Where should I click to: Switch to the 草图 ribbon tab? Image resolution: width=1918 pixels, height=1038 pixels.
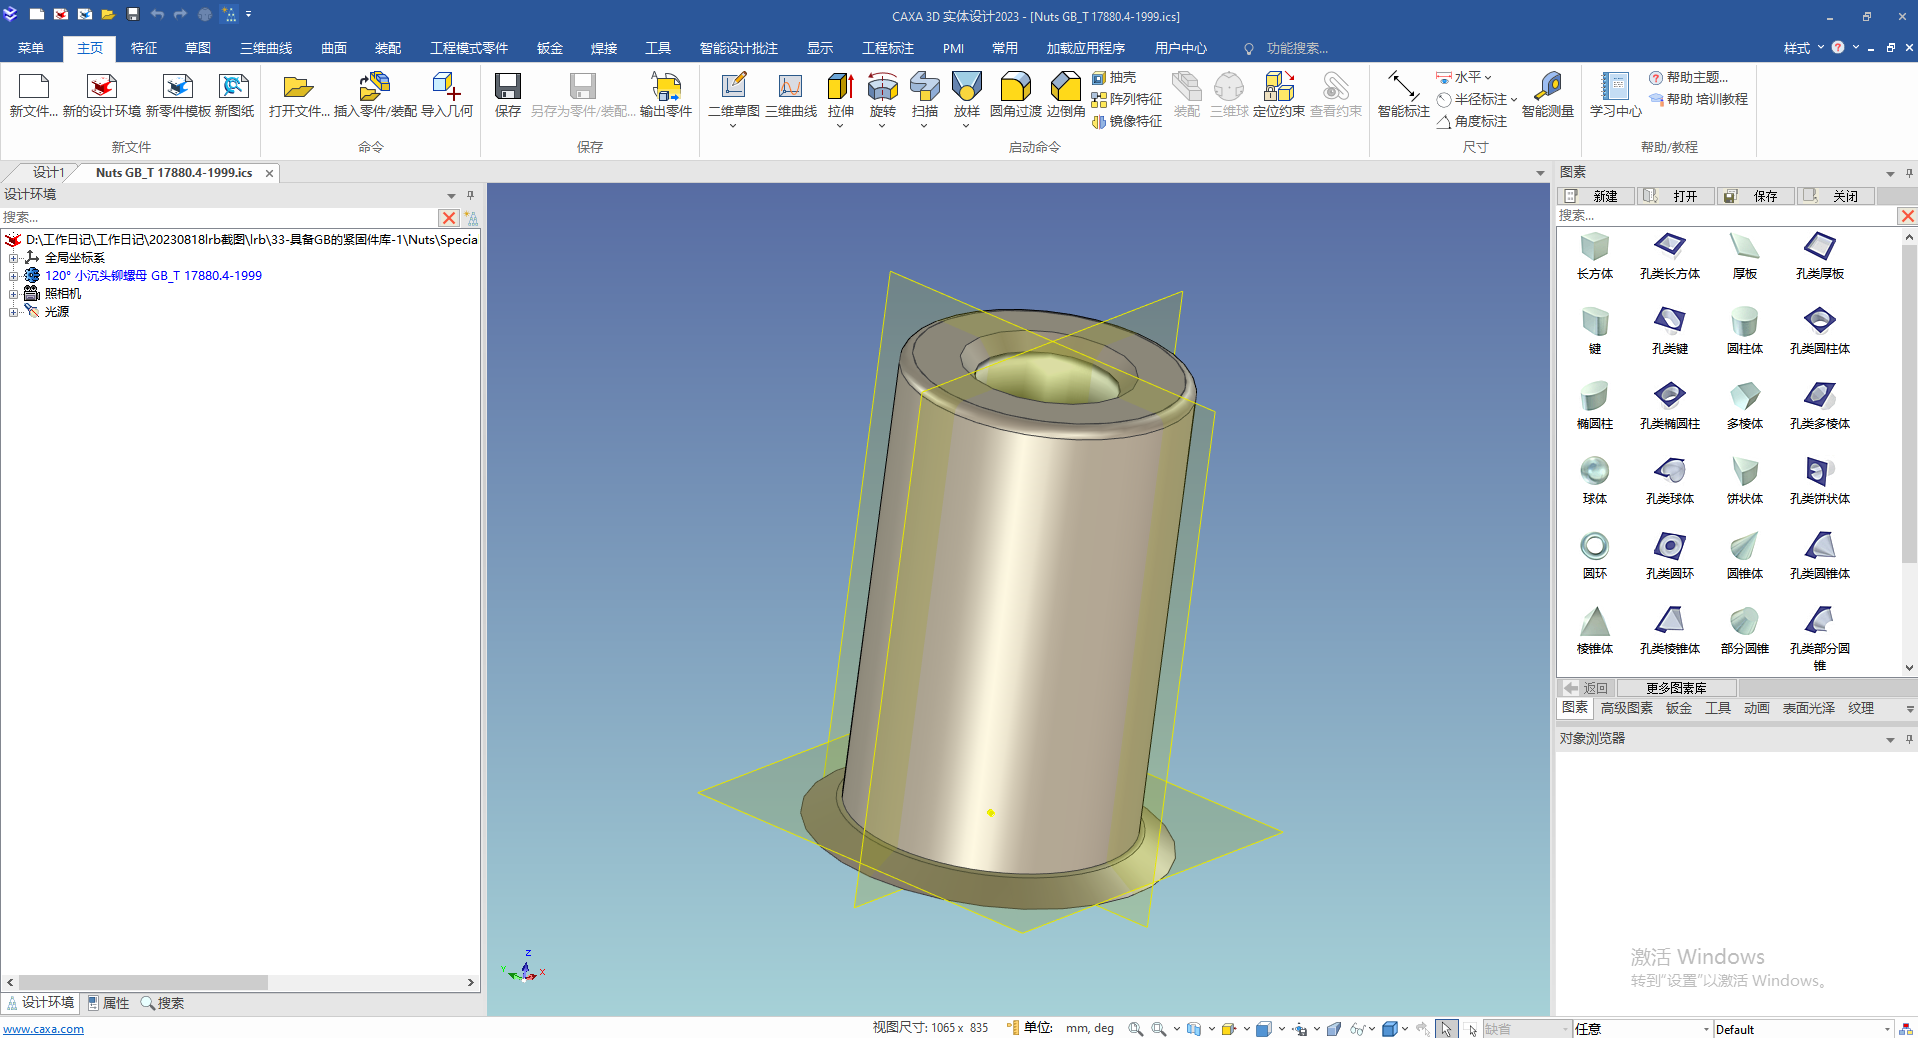pyautogui.click(x=198, y=48)
